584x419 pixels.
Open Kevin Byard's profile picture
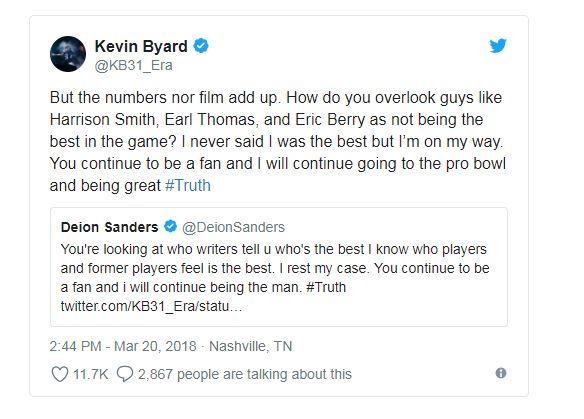68,54
